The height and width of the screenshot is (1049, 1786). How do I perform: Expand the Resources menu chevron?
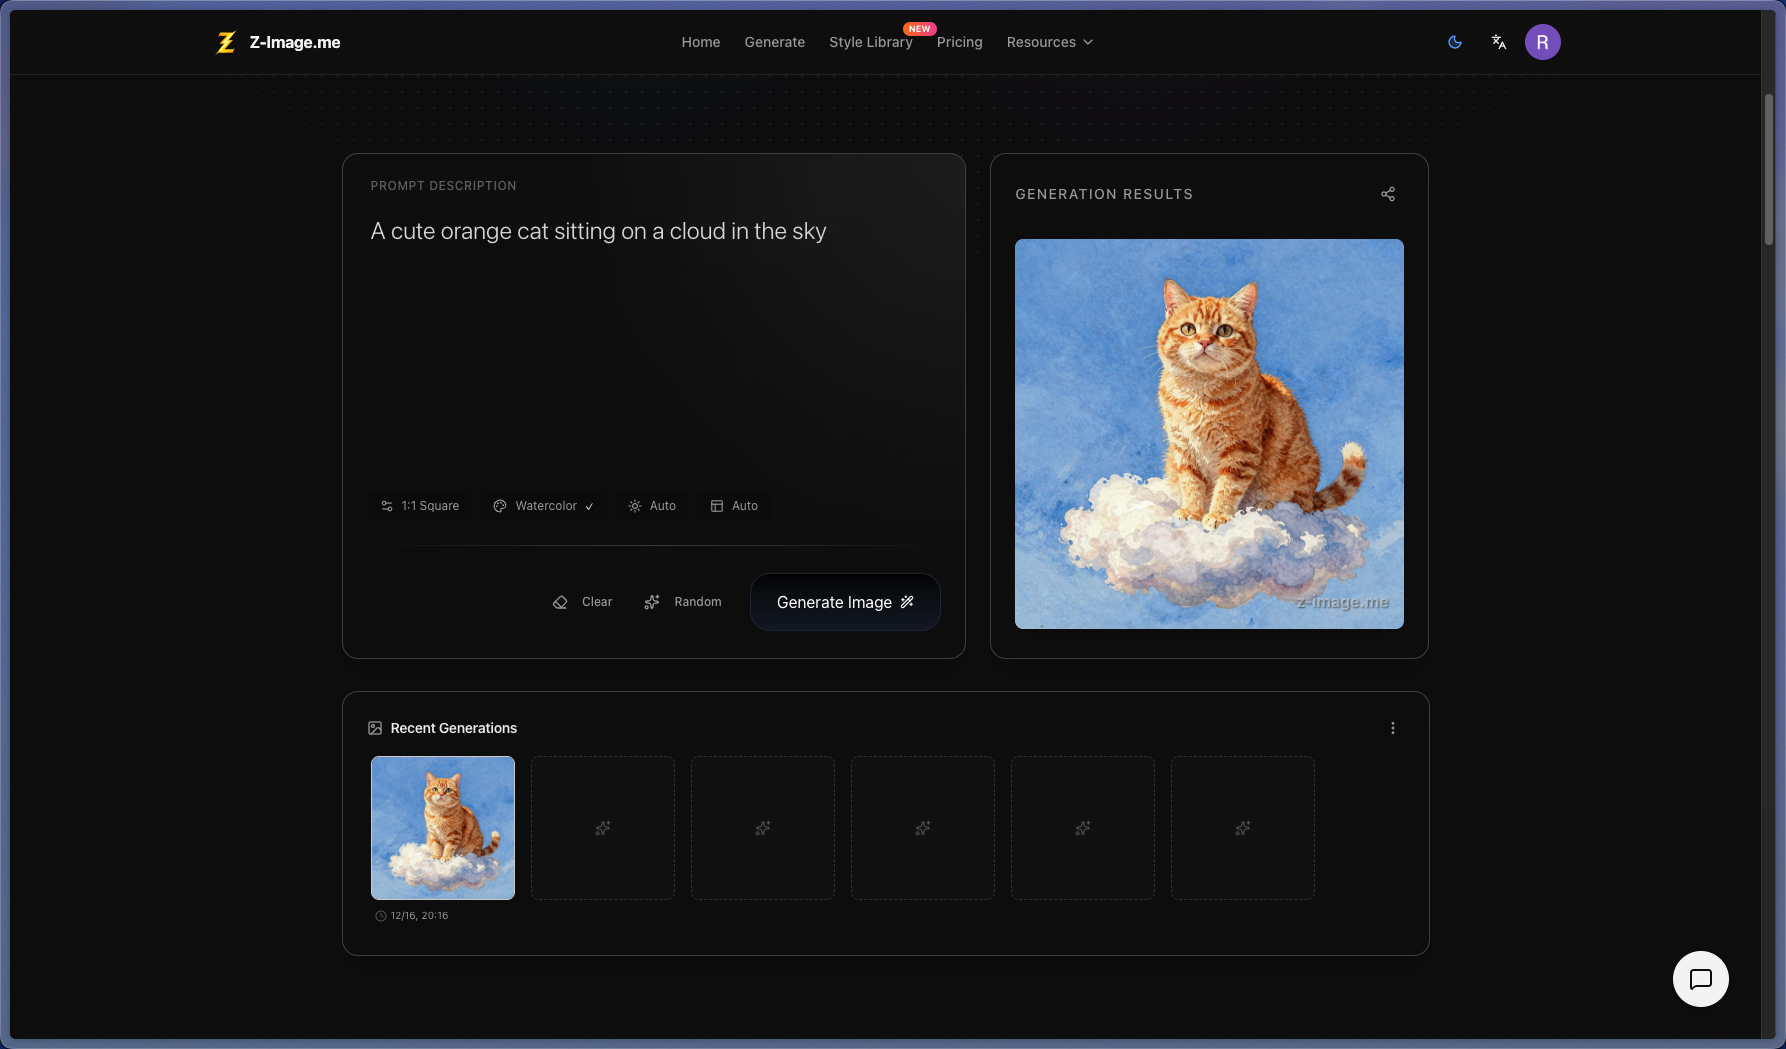[x=1087, y=42]
